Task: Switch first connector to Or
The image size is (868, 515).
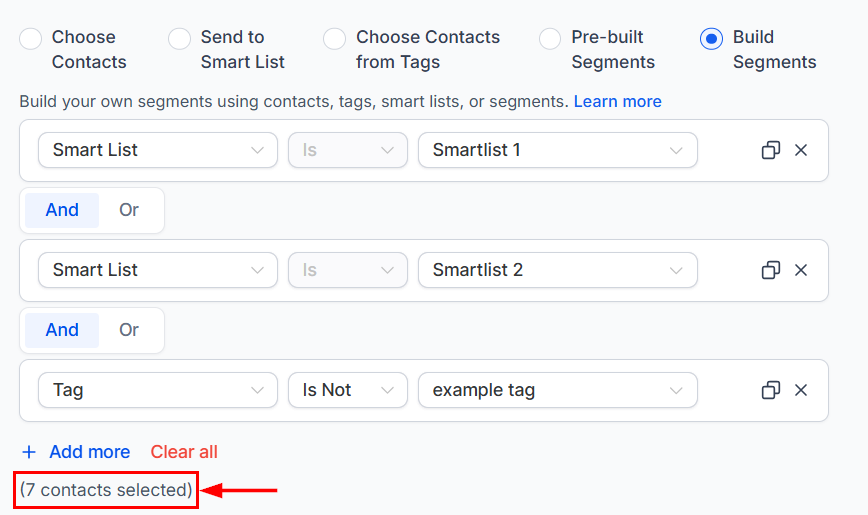Action: tap(129, 210)
